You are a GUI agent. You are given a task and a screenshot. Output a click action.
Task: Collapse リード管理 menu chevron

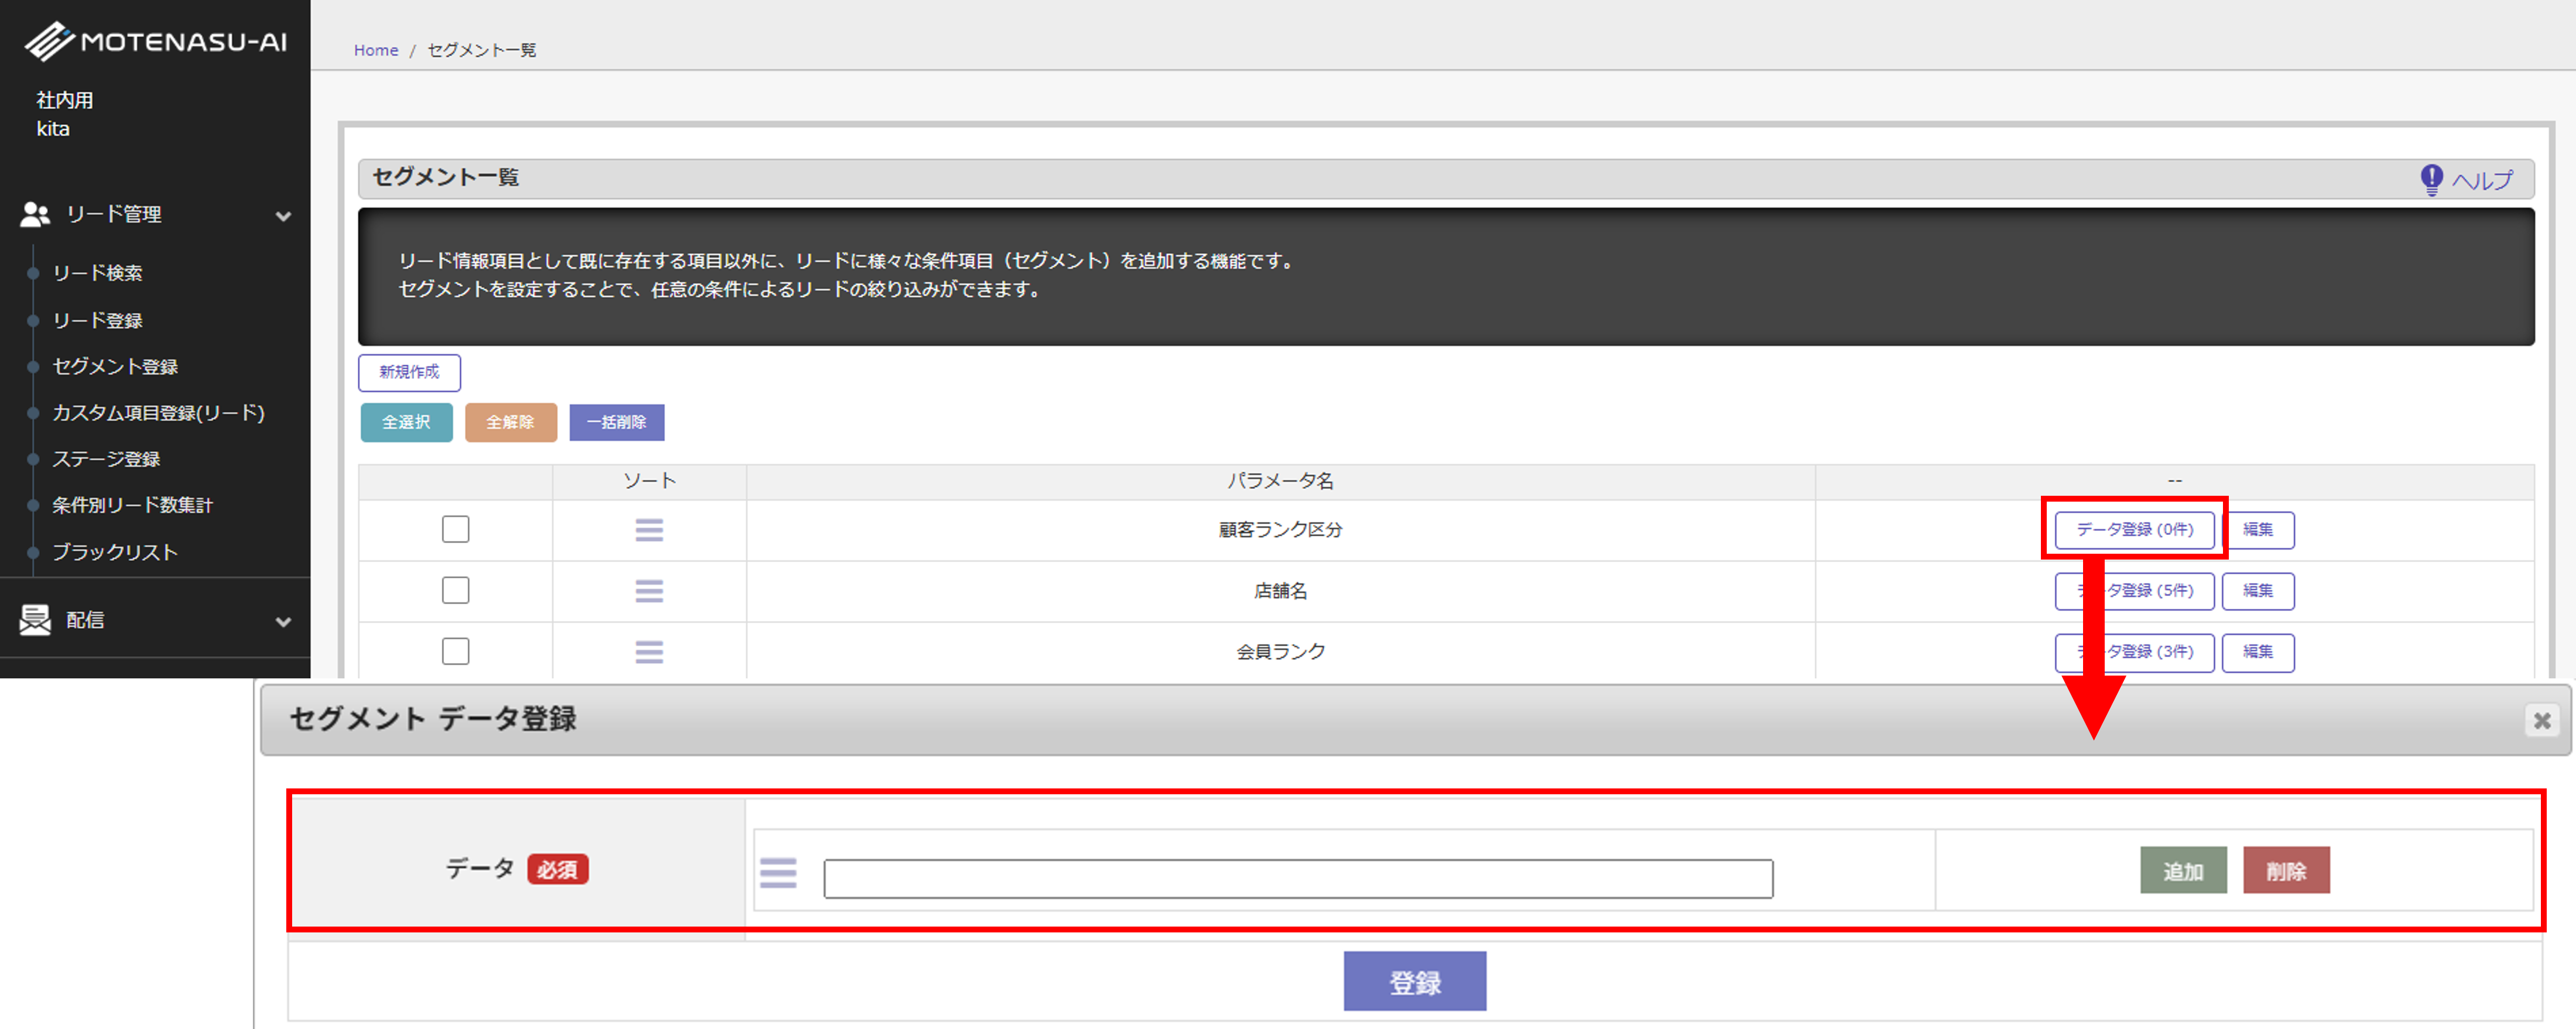(284, 216)
